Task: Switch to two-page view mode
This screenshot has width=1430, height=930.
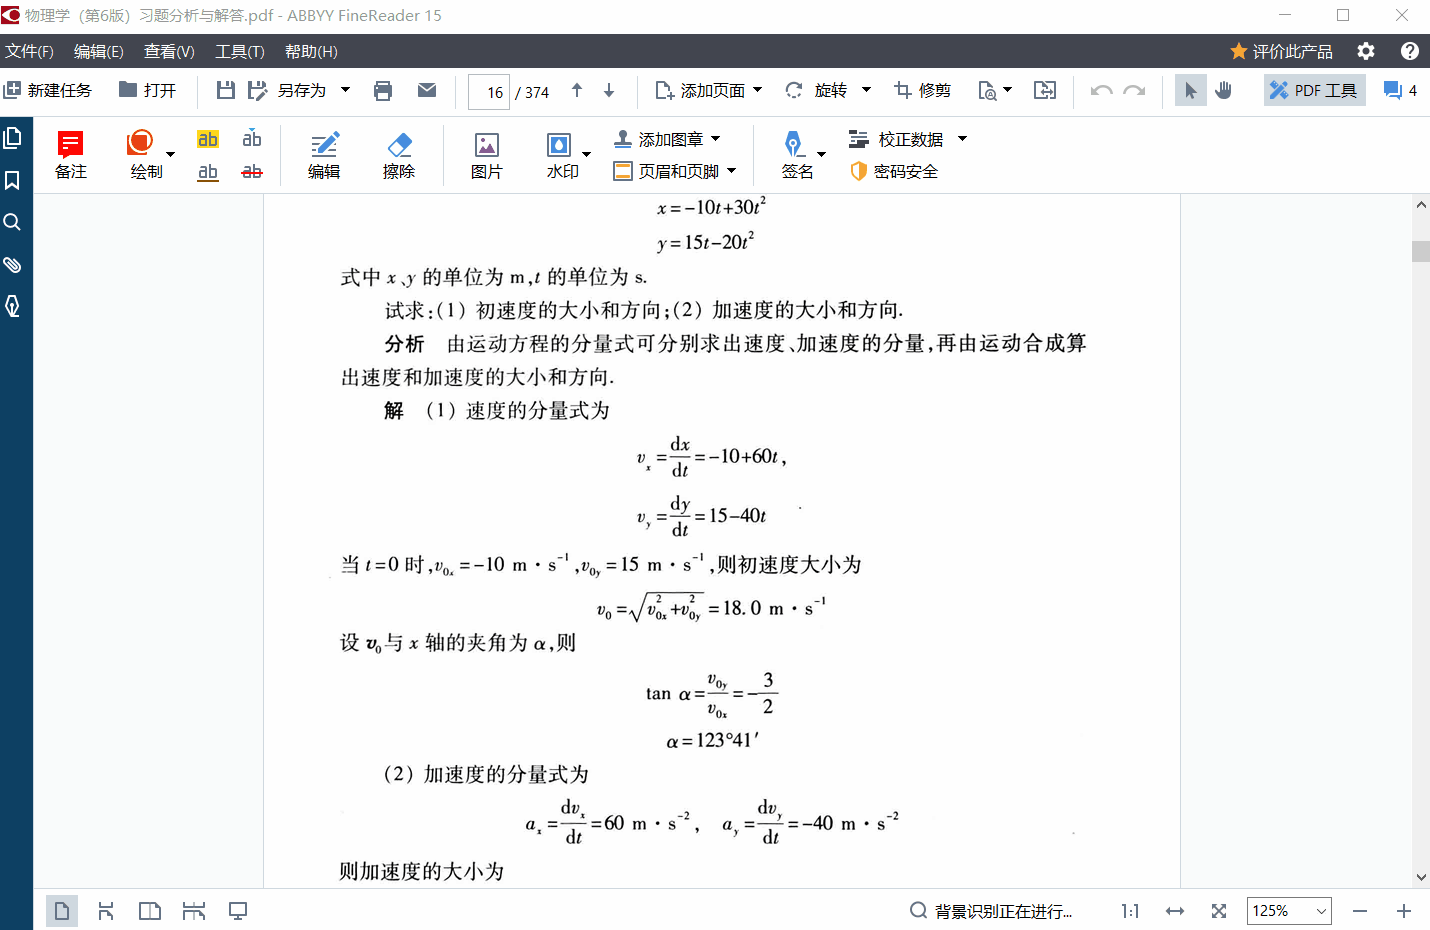Action: 150,911
